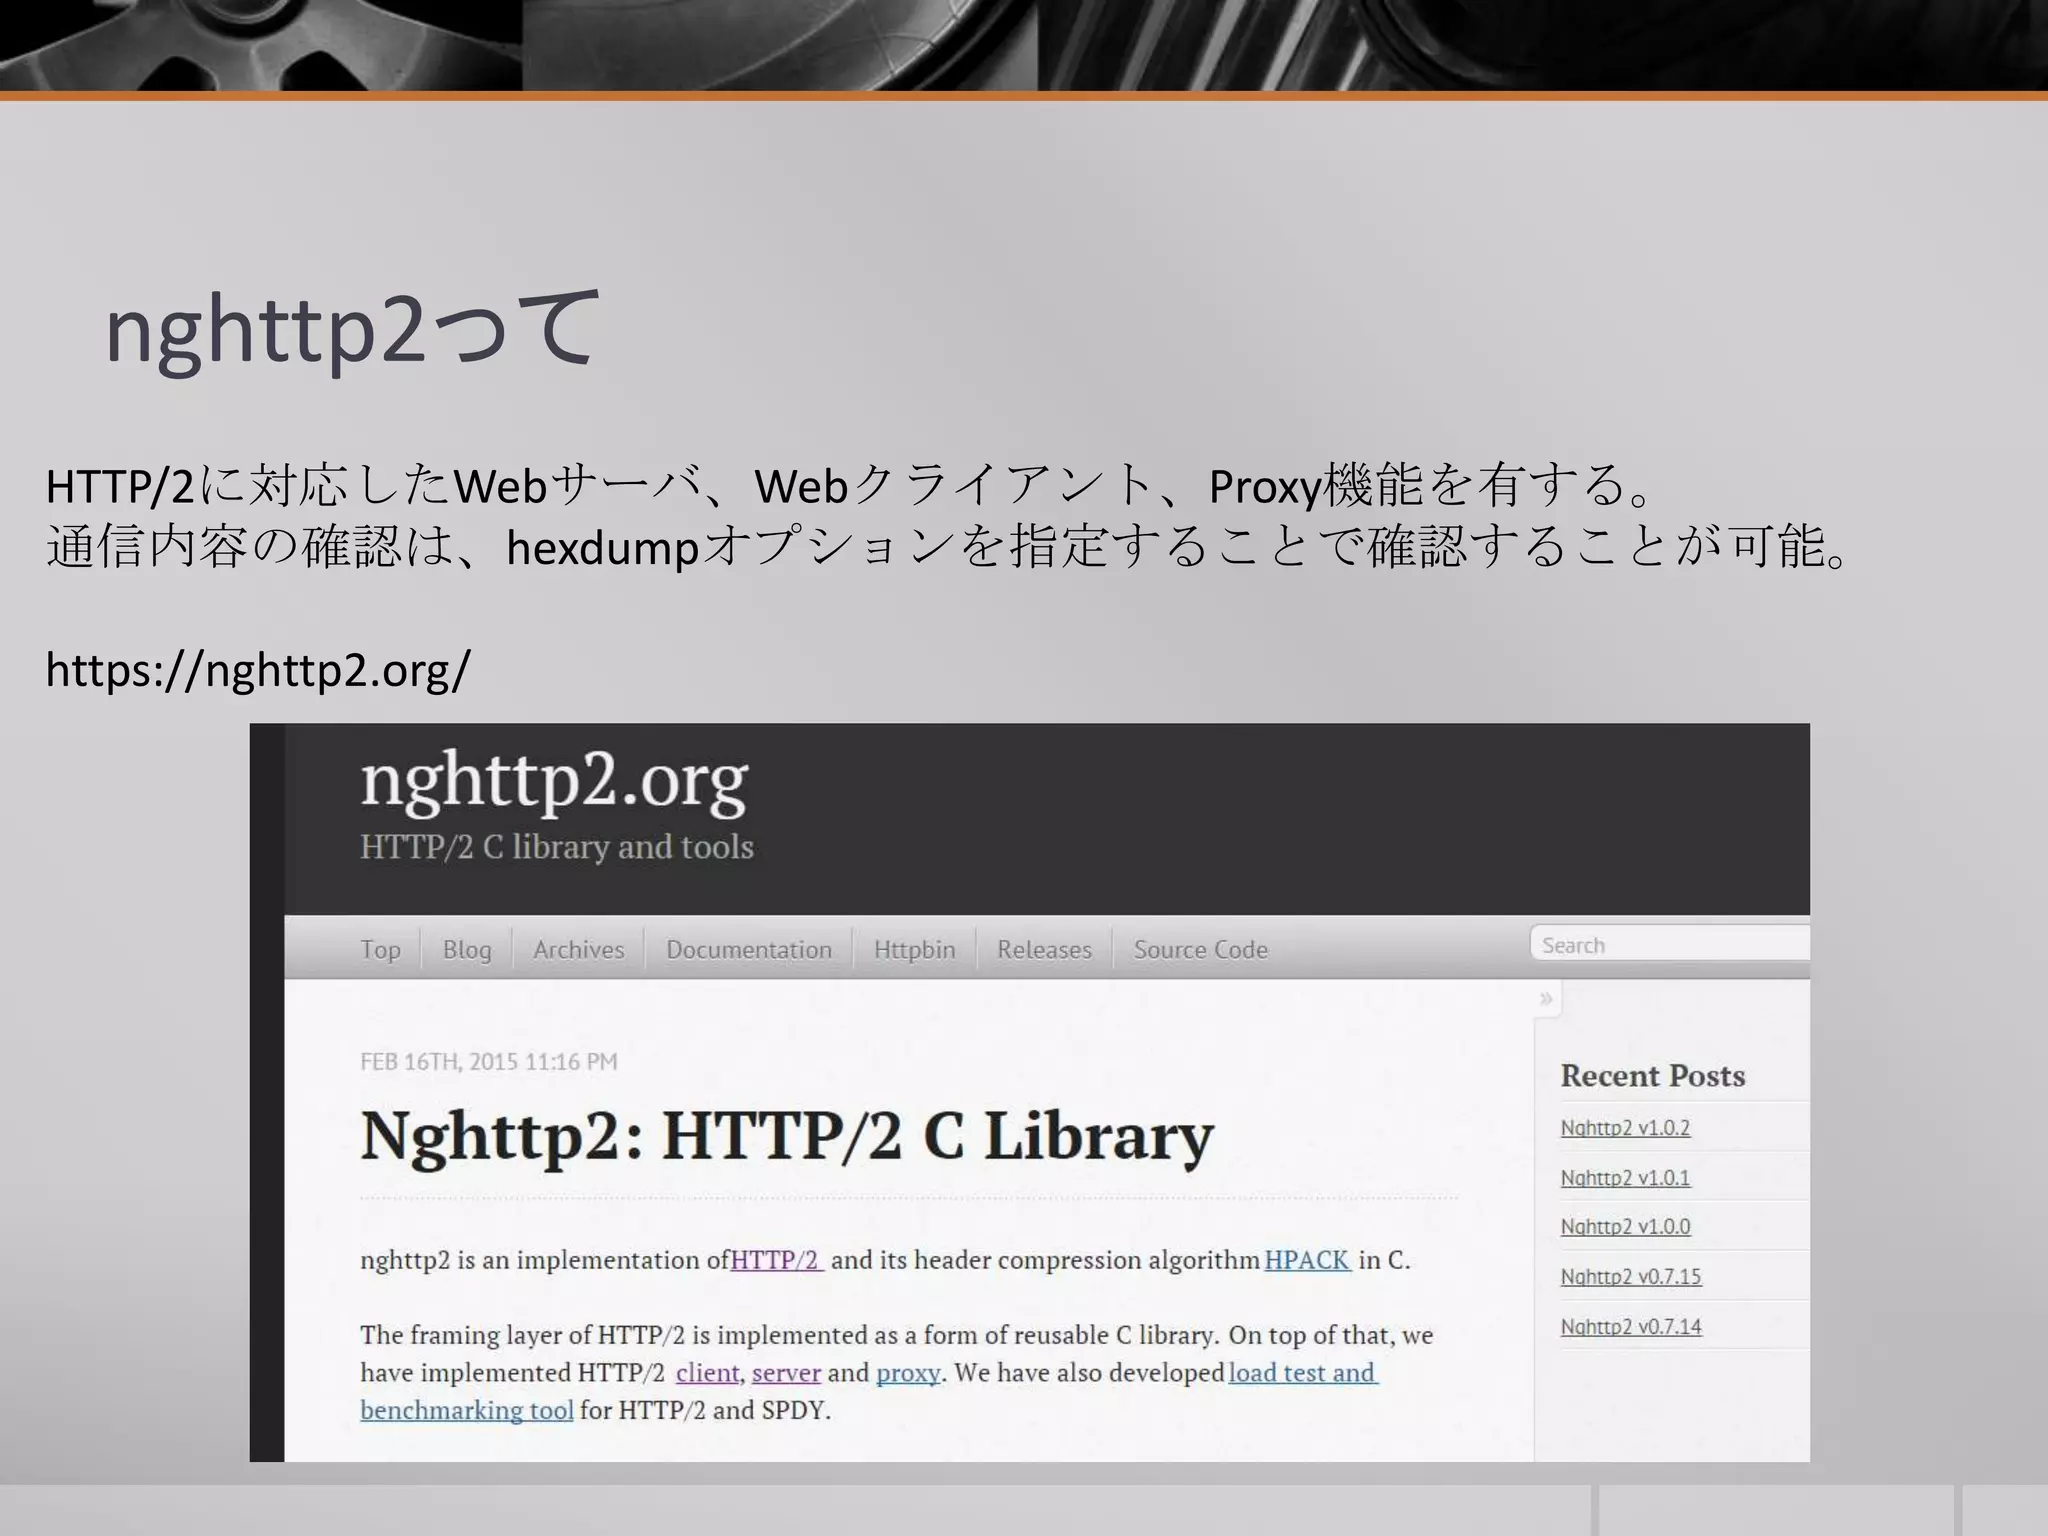Open the Archives navigation item
Screen dimensions: 2048x1536
click(x=578, y=949)
